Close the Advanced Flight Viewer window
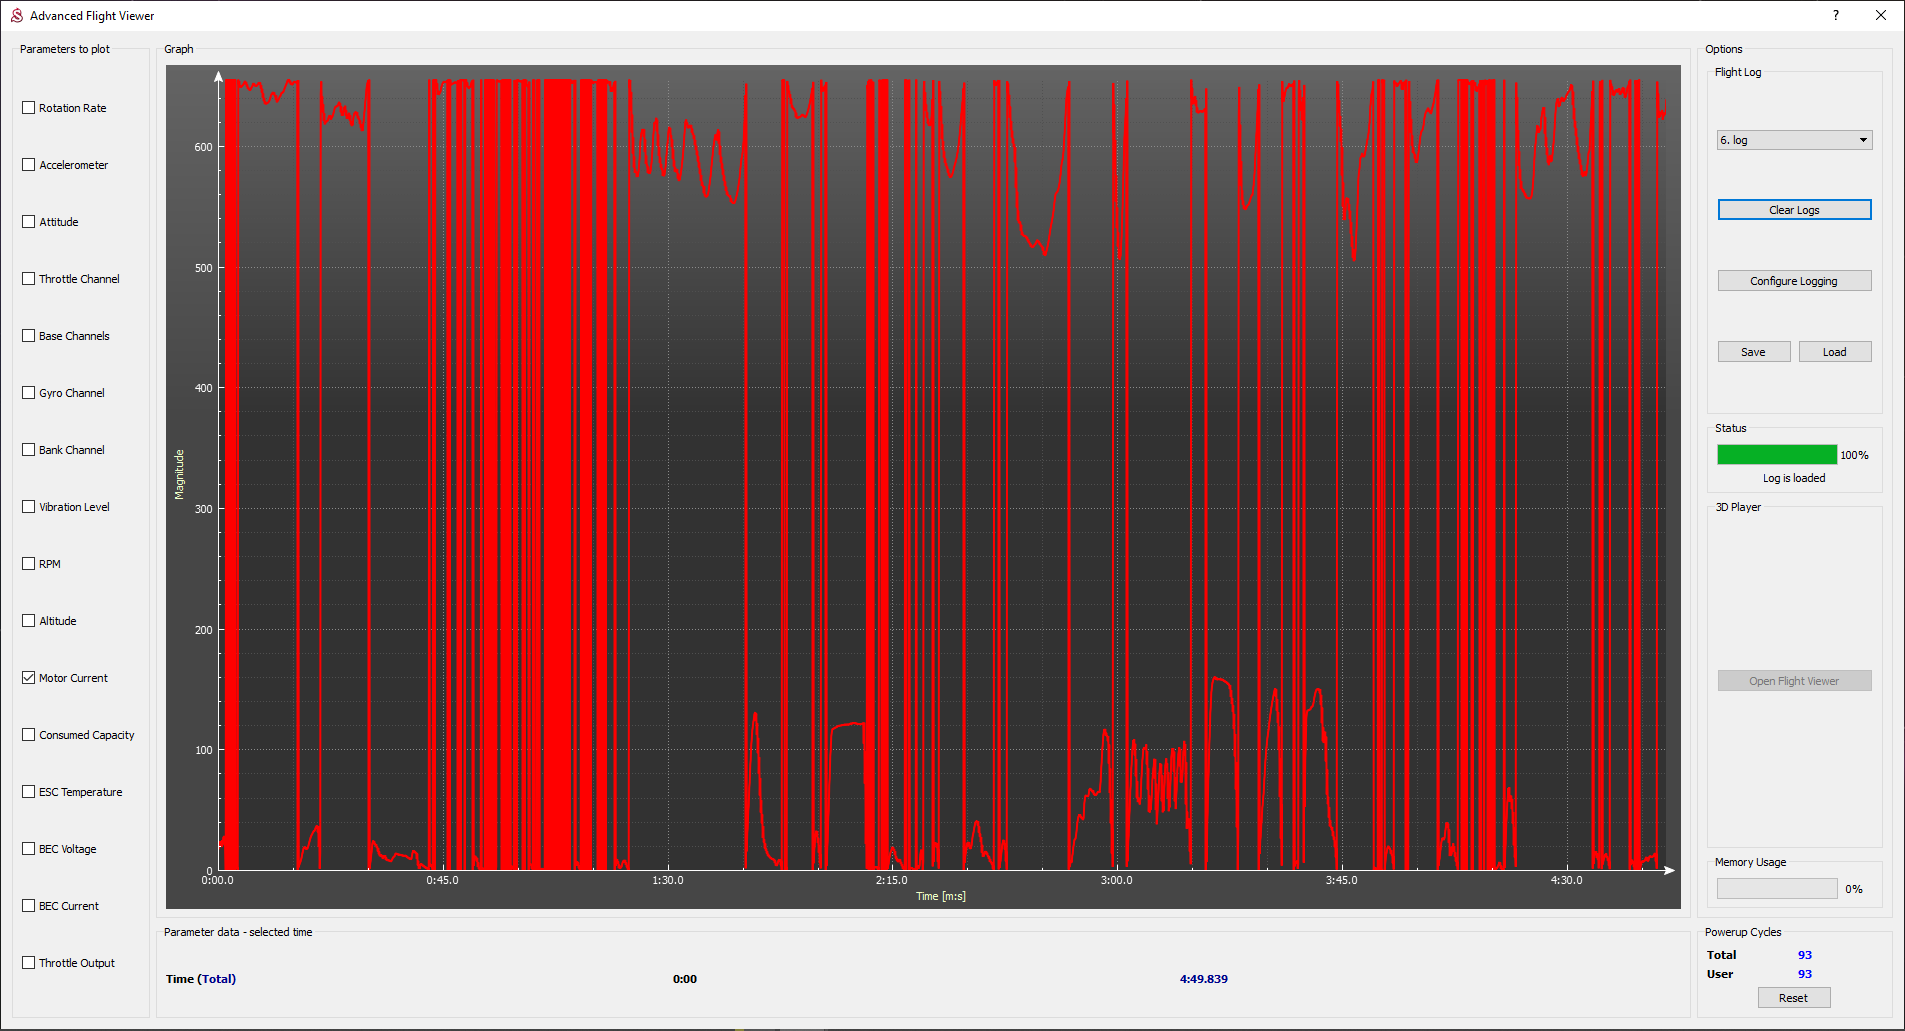Screen dimensions: 1905x1031 [1880, 16]
